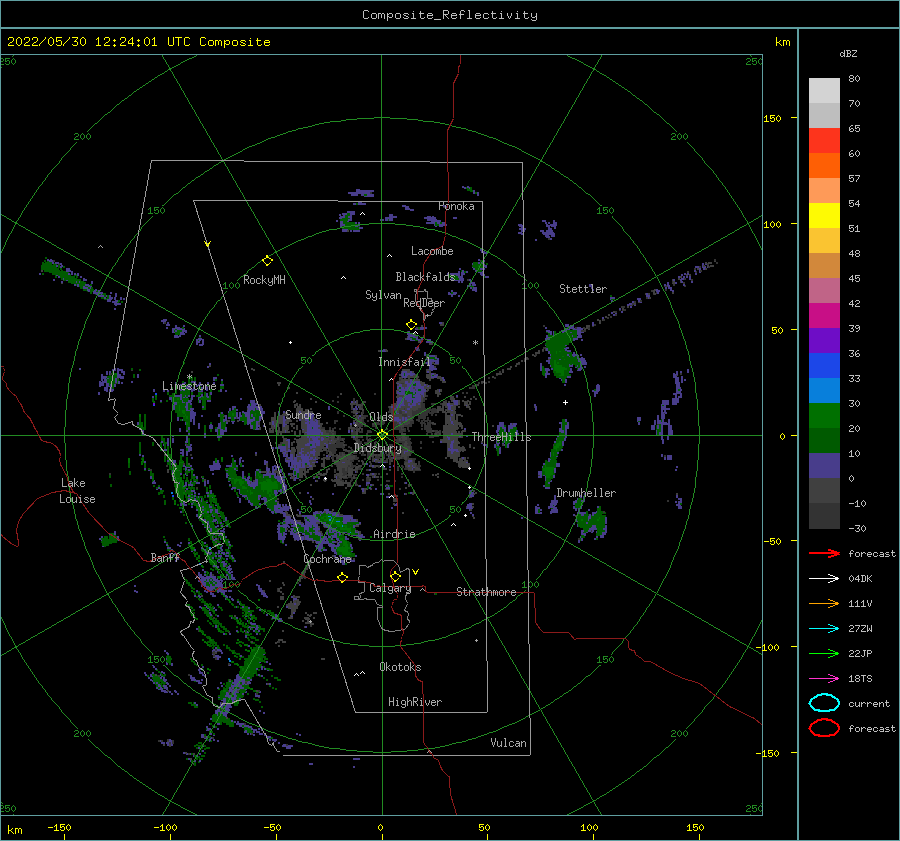Click the Sylvan label
This screenshot has height=841, width=900.
tap(383, 295)
